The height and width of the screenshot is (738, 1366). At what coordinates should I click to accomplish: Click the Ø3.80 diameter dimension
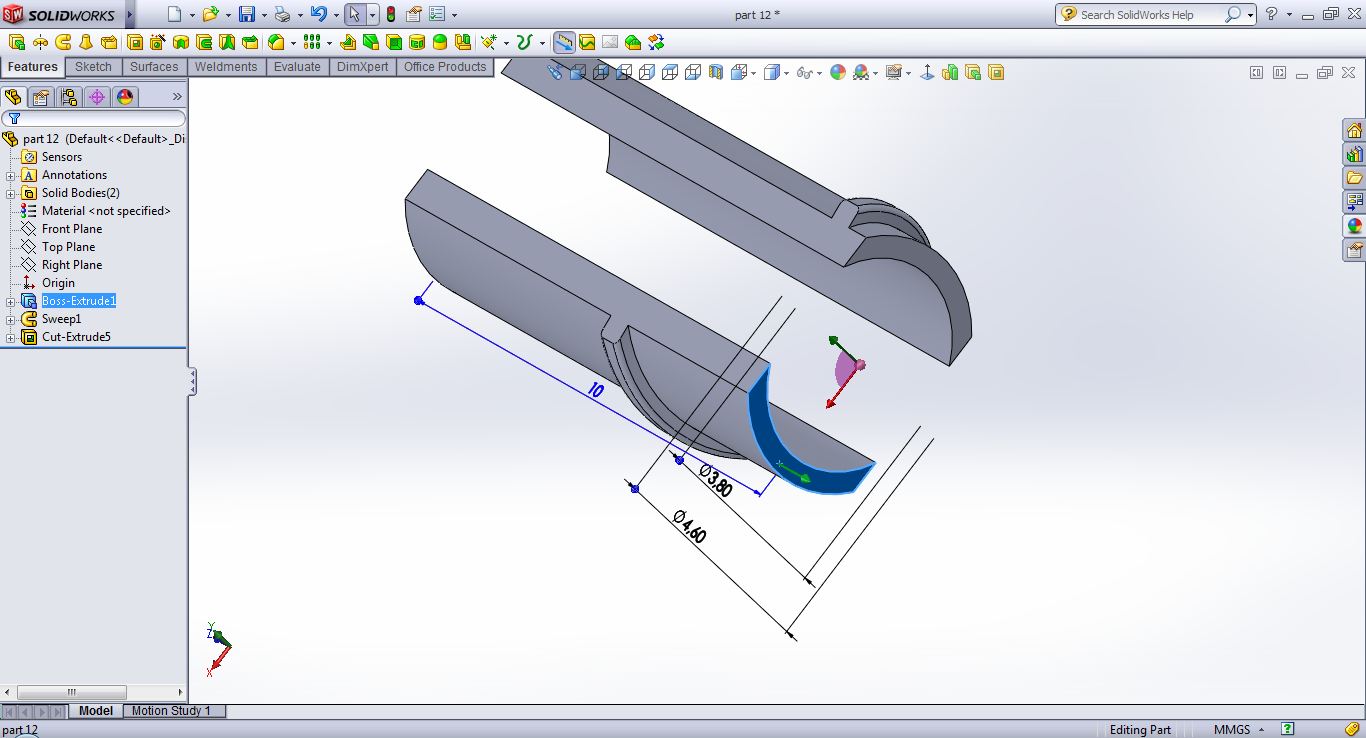click(x=716, y=481)
